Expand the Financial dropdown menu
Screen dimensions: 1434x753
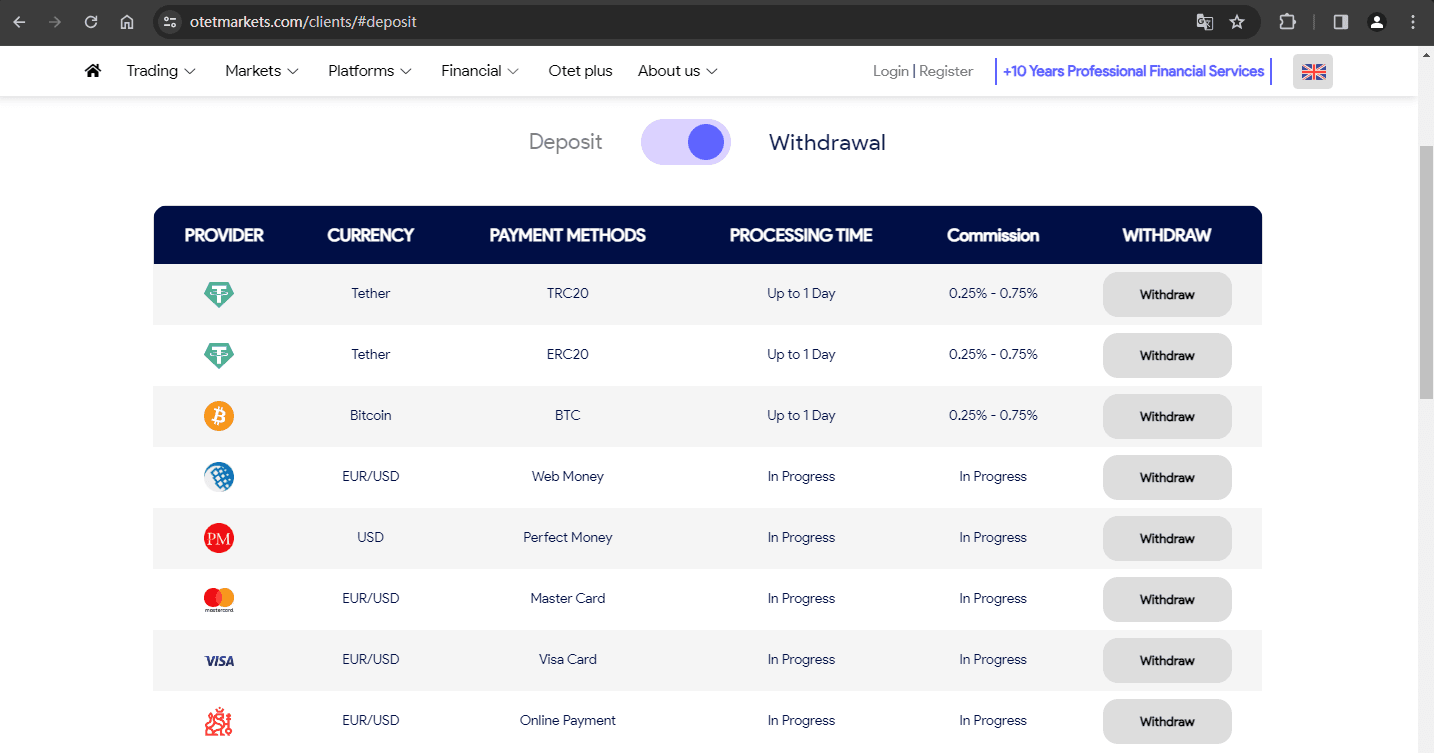click(x=480, y=71)
